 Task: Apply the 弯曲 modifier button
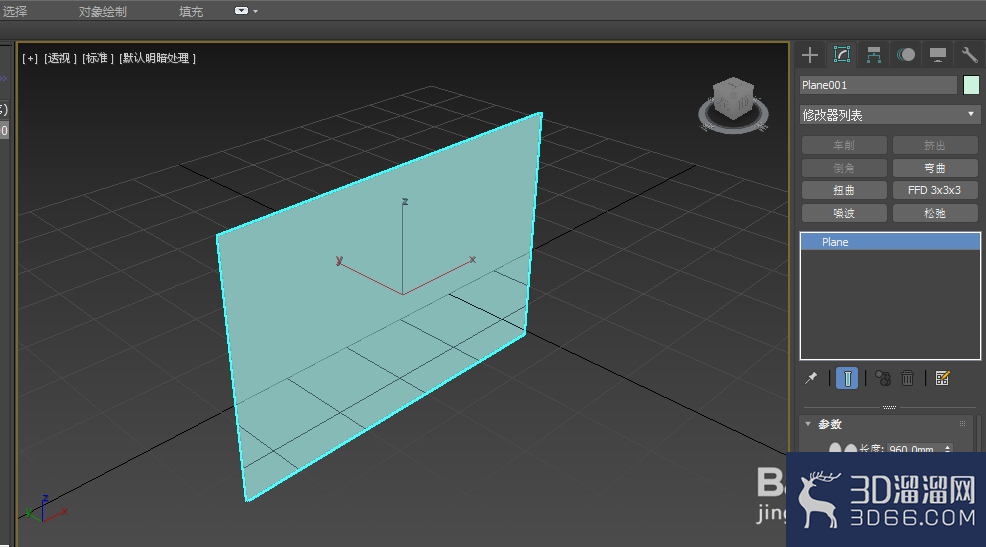point(934,168)
